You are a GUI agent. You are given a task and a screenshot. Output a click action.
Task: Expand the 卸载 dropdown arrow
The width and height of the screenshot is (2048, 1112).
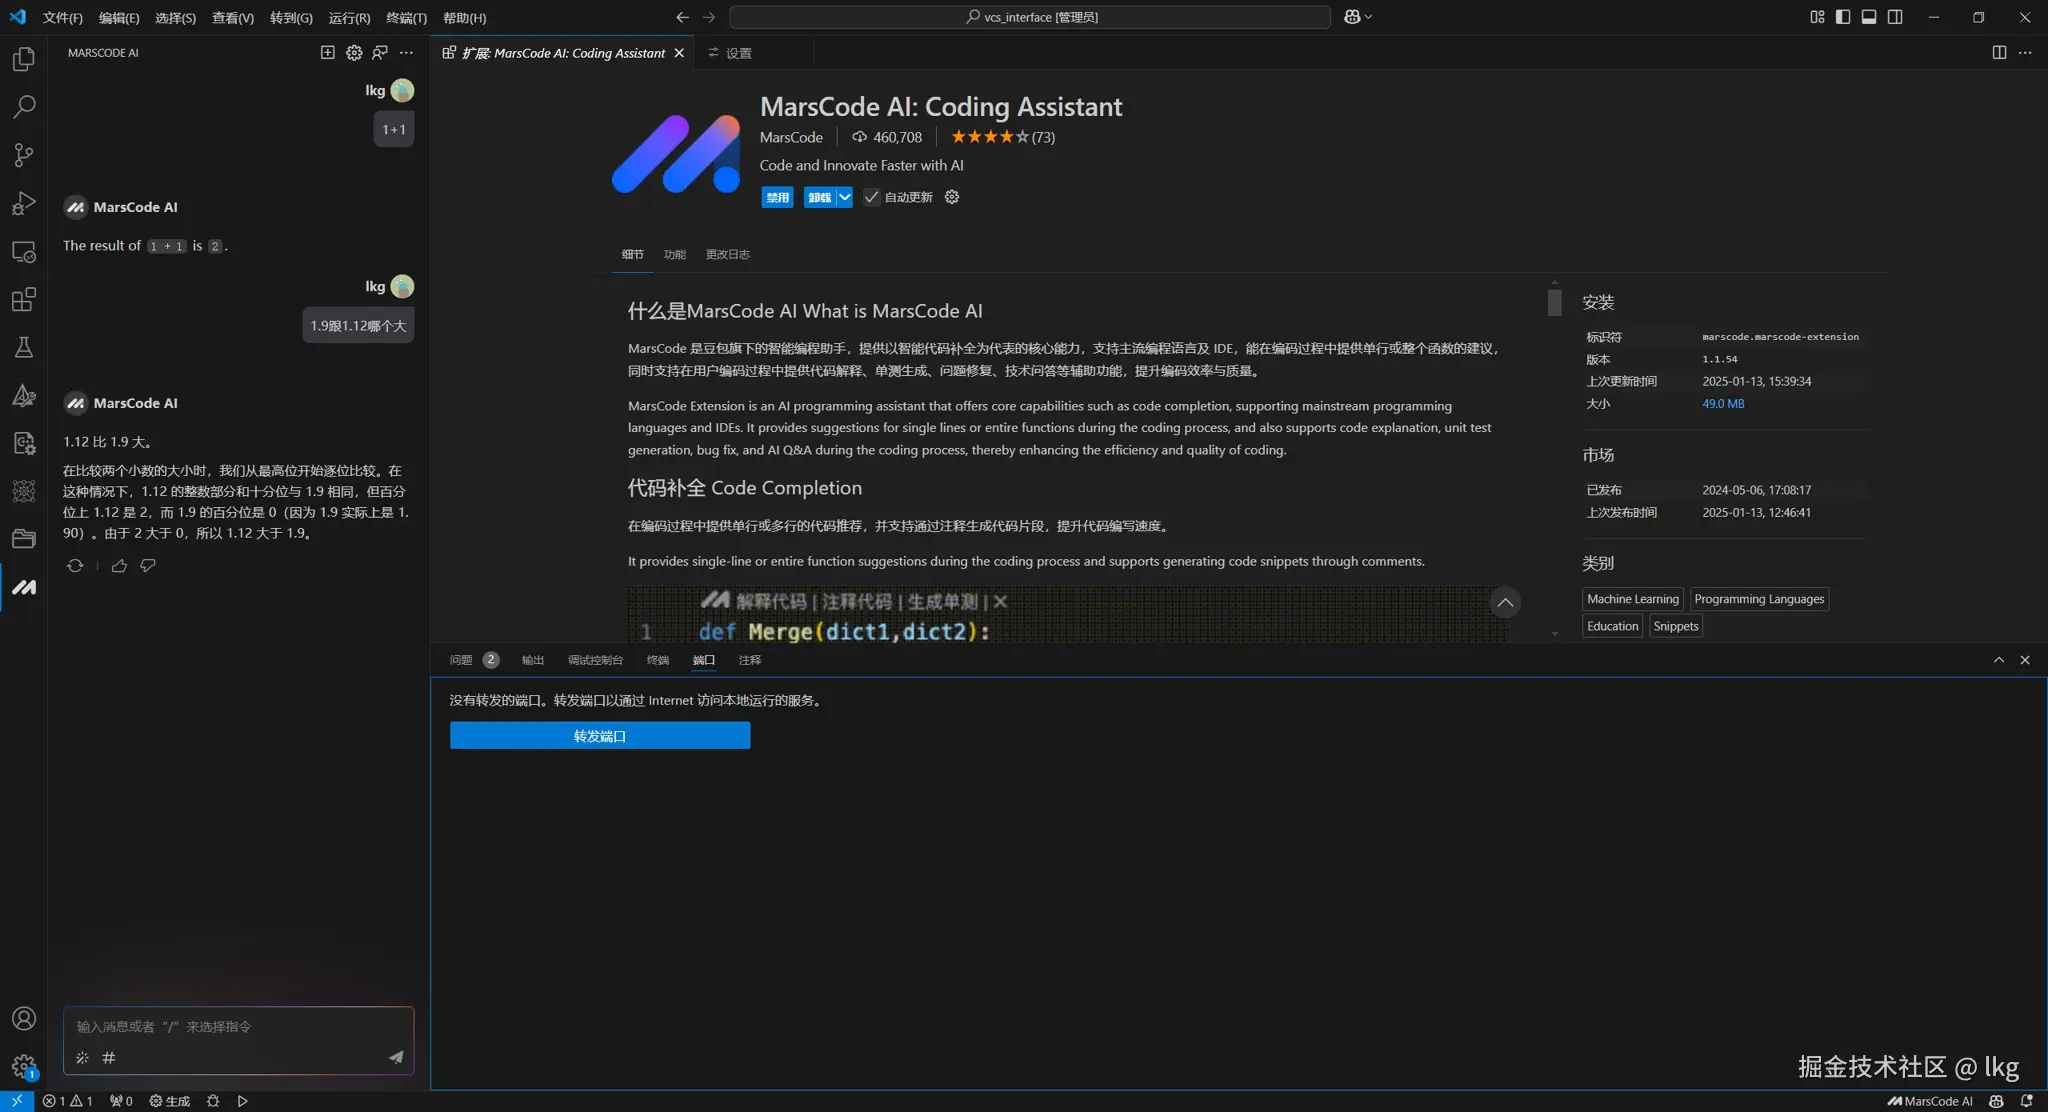(x=845, y=197)
